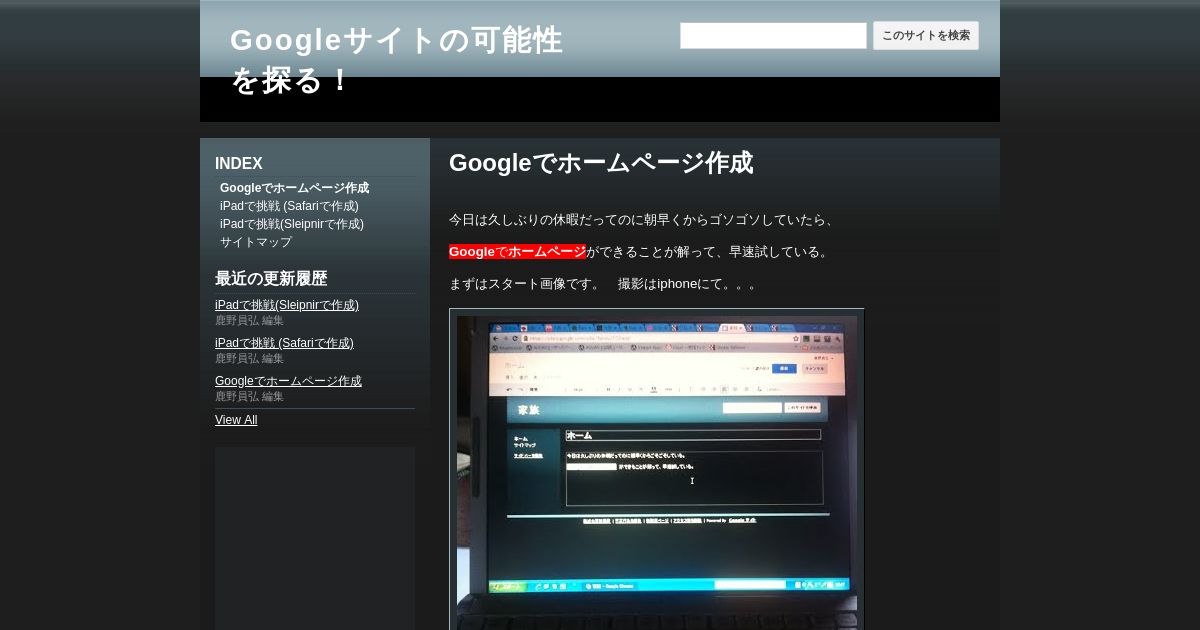Click paragraph starting 今日は久しぶりの休暇
The width and height of the screenshot is (1200, 630).
click(x=644, y=220)
